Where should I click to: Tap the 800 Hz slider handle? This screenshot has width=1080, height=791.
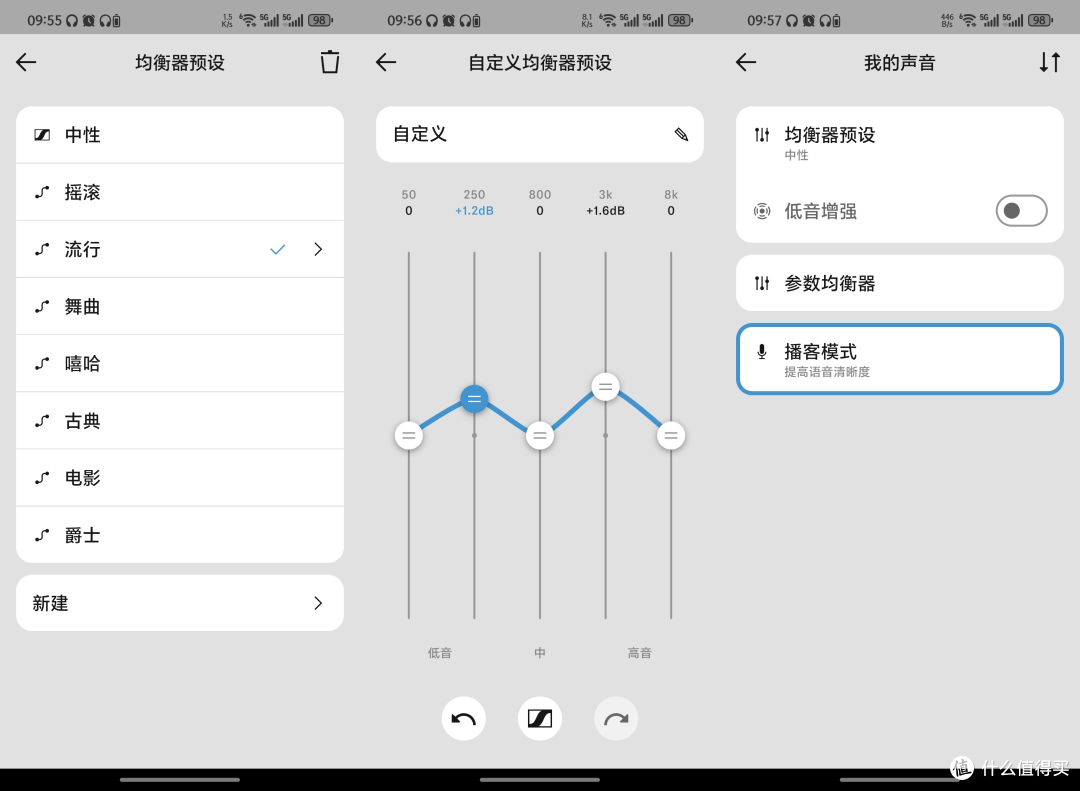540,435
